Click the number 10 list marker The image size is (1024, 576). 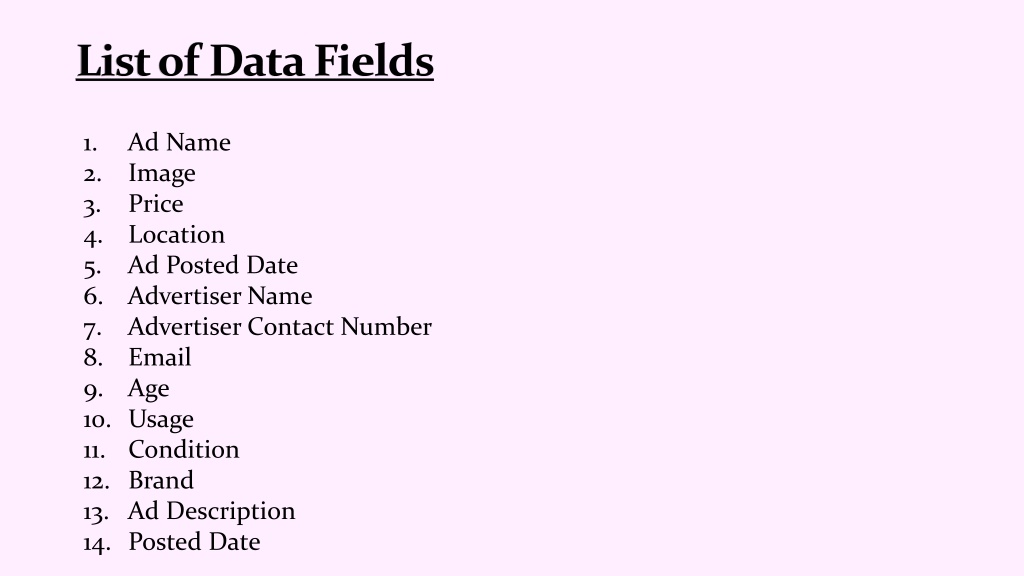pyautogui.click(x=96, y=420)
